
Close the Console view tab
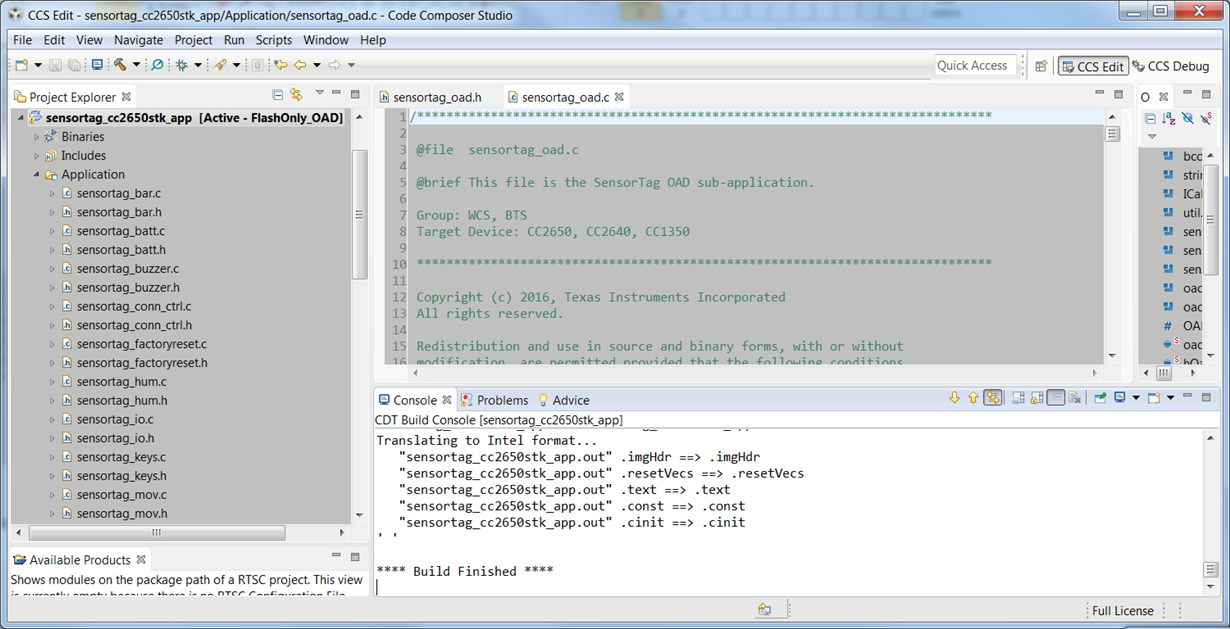pos(447,400)
